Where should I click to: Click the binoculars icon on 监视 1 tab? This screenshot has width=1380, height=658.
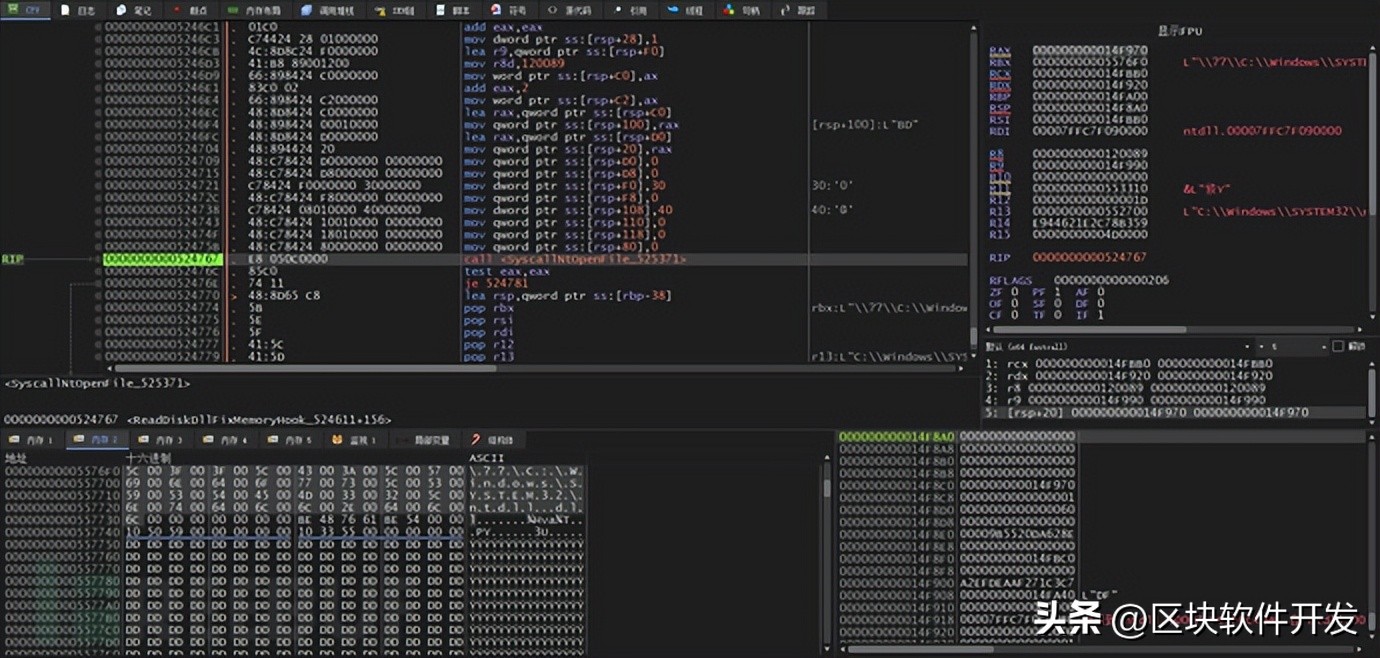tap(337, 439)
